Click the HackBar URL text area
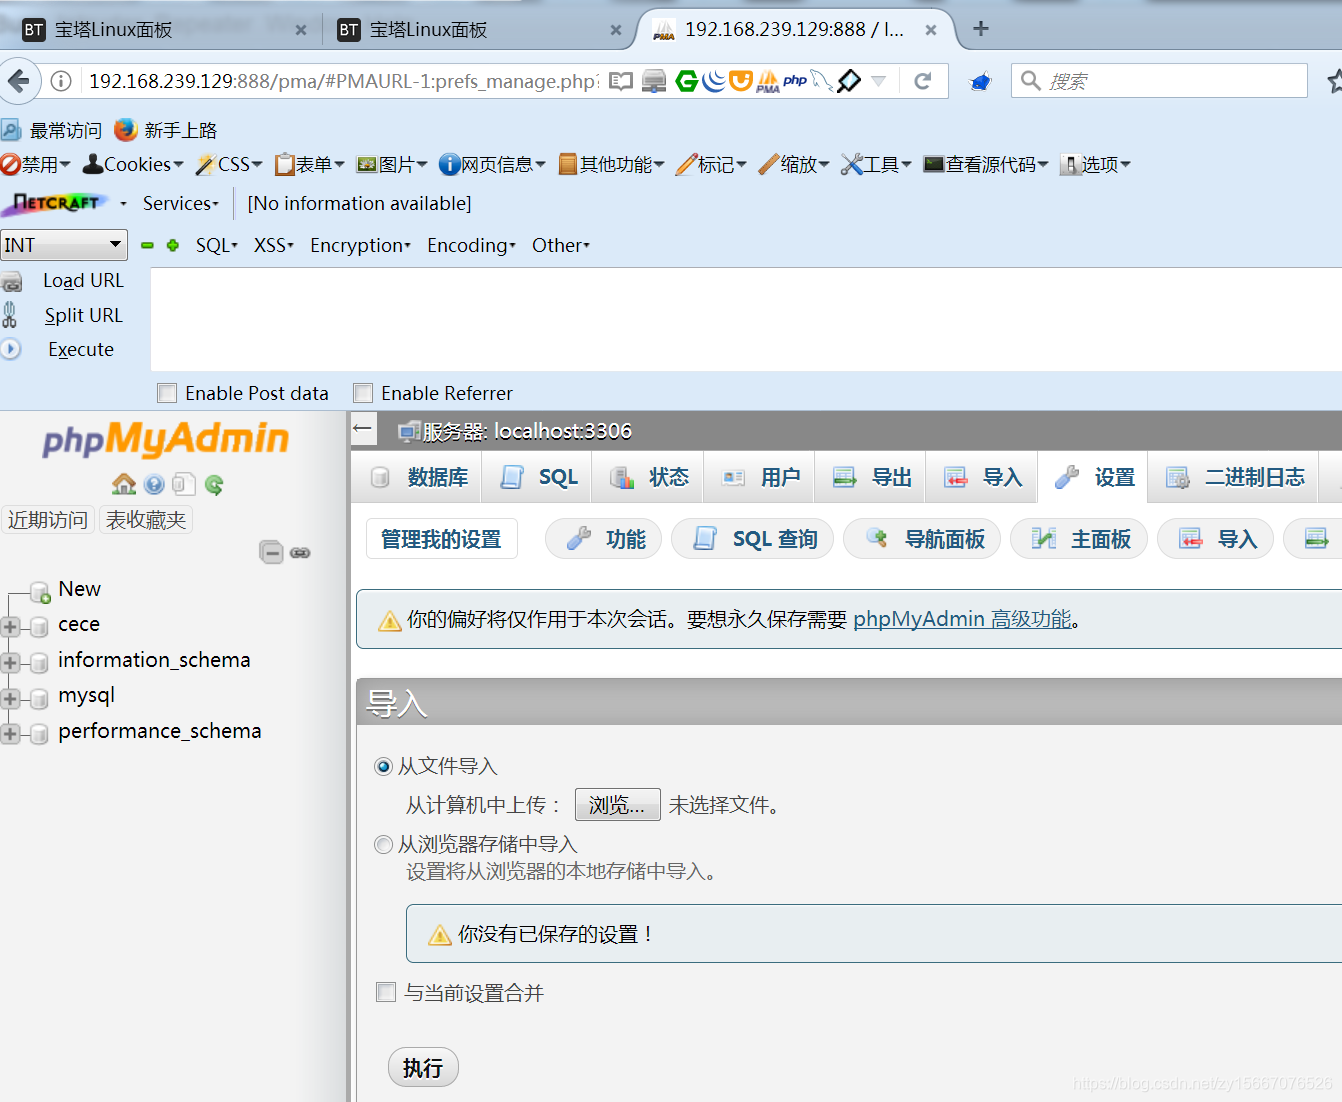This screenshot has width=1342, height=1102. point(746,319)
